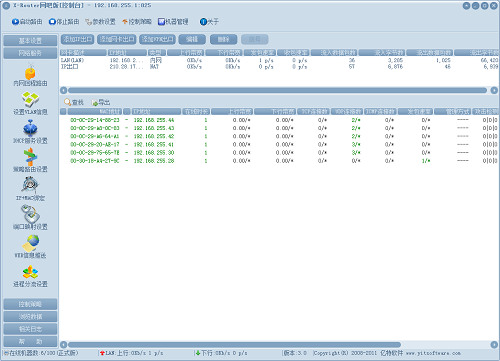Viewport: 500px width, 361px height.
Task: Select the LAN(LAN) interface row
Action: point(279,60)
